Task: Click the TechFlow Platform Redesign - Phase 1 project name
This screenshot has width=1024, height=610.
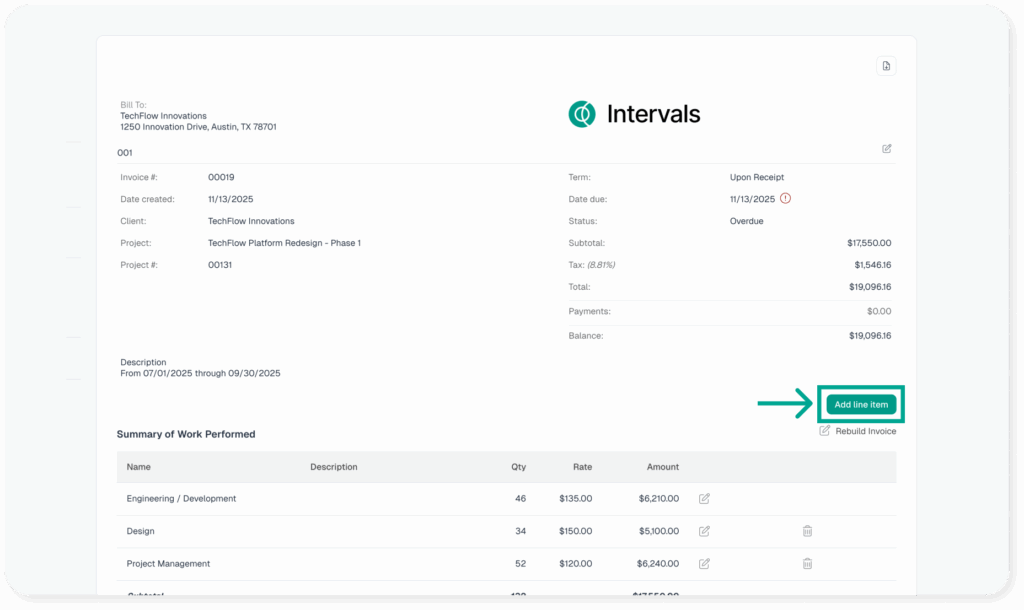Action: [x=284, y=243]
